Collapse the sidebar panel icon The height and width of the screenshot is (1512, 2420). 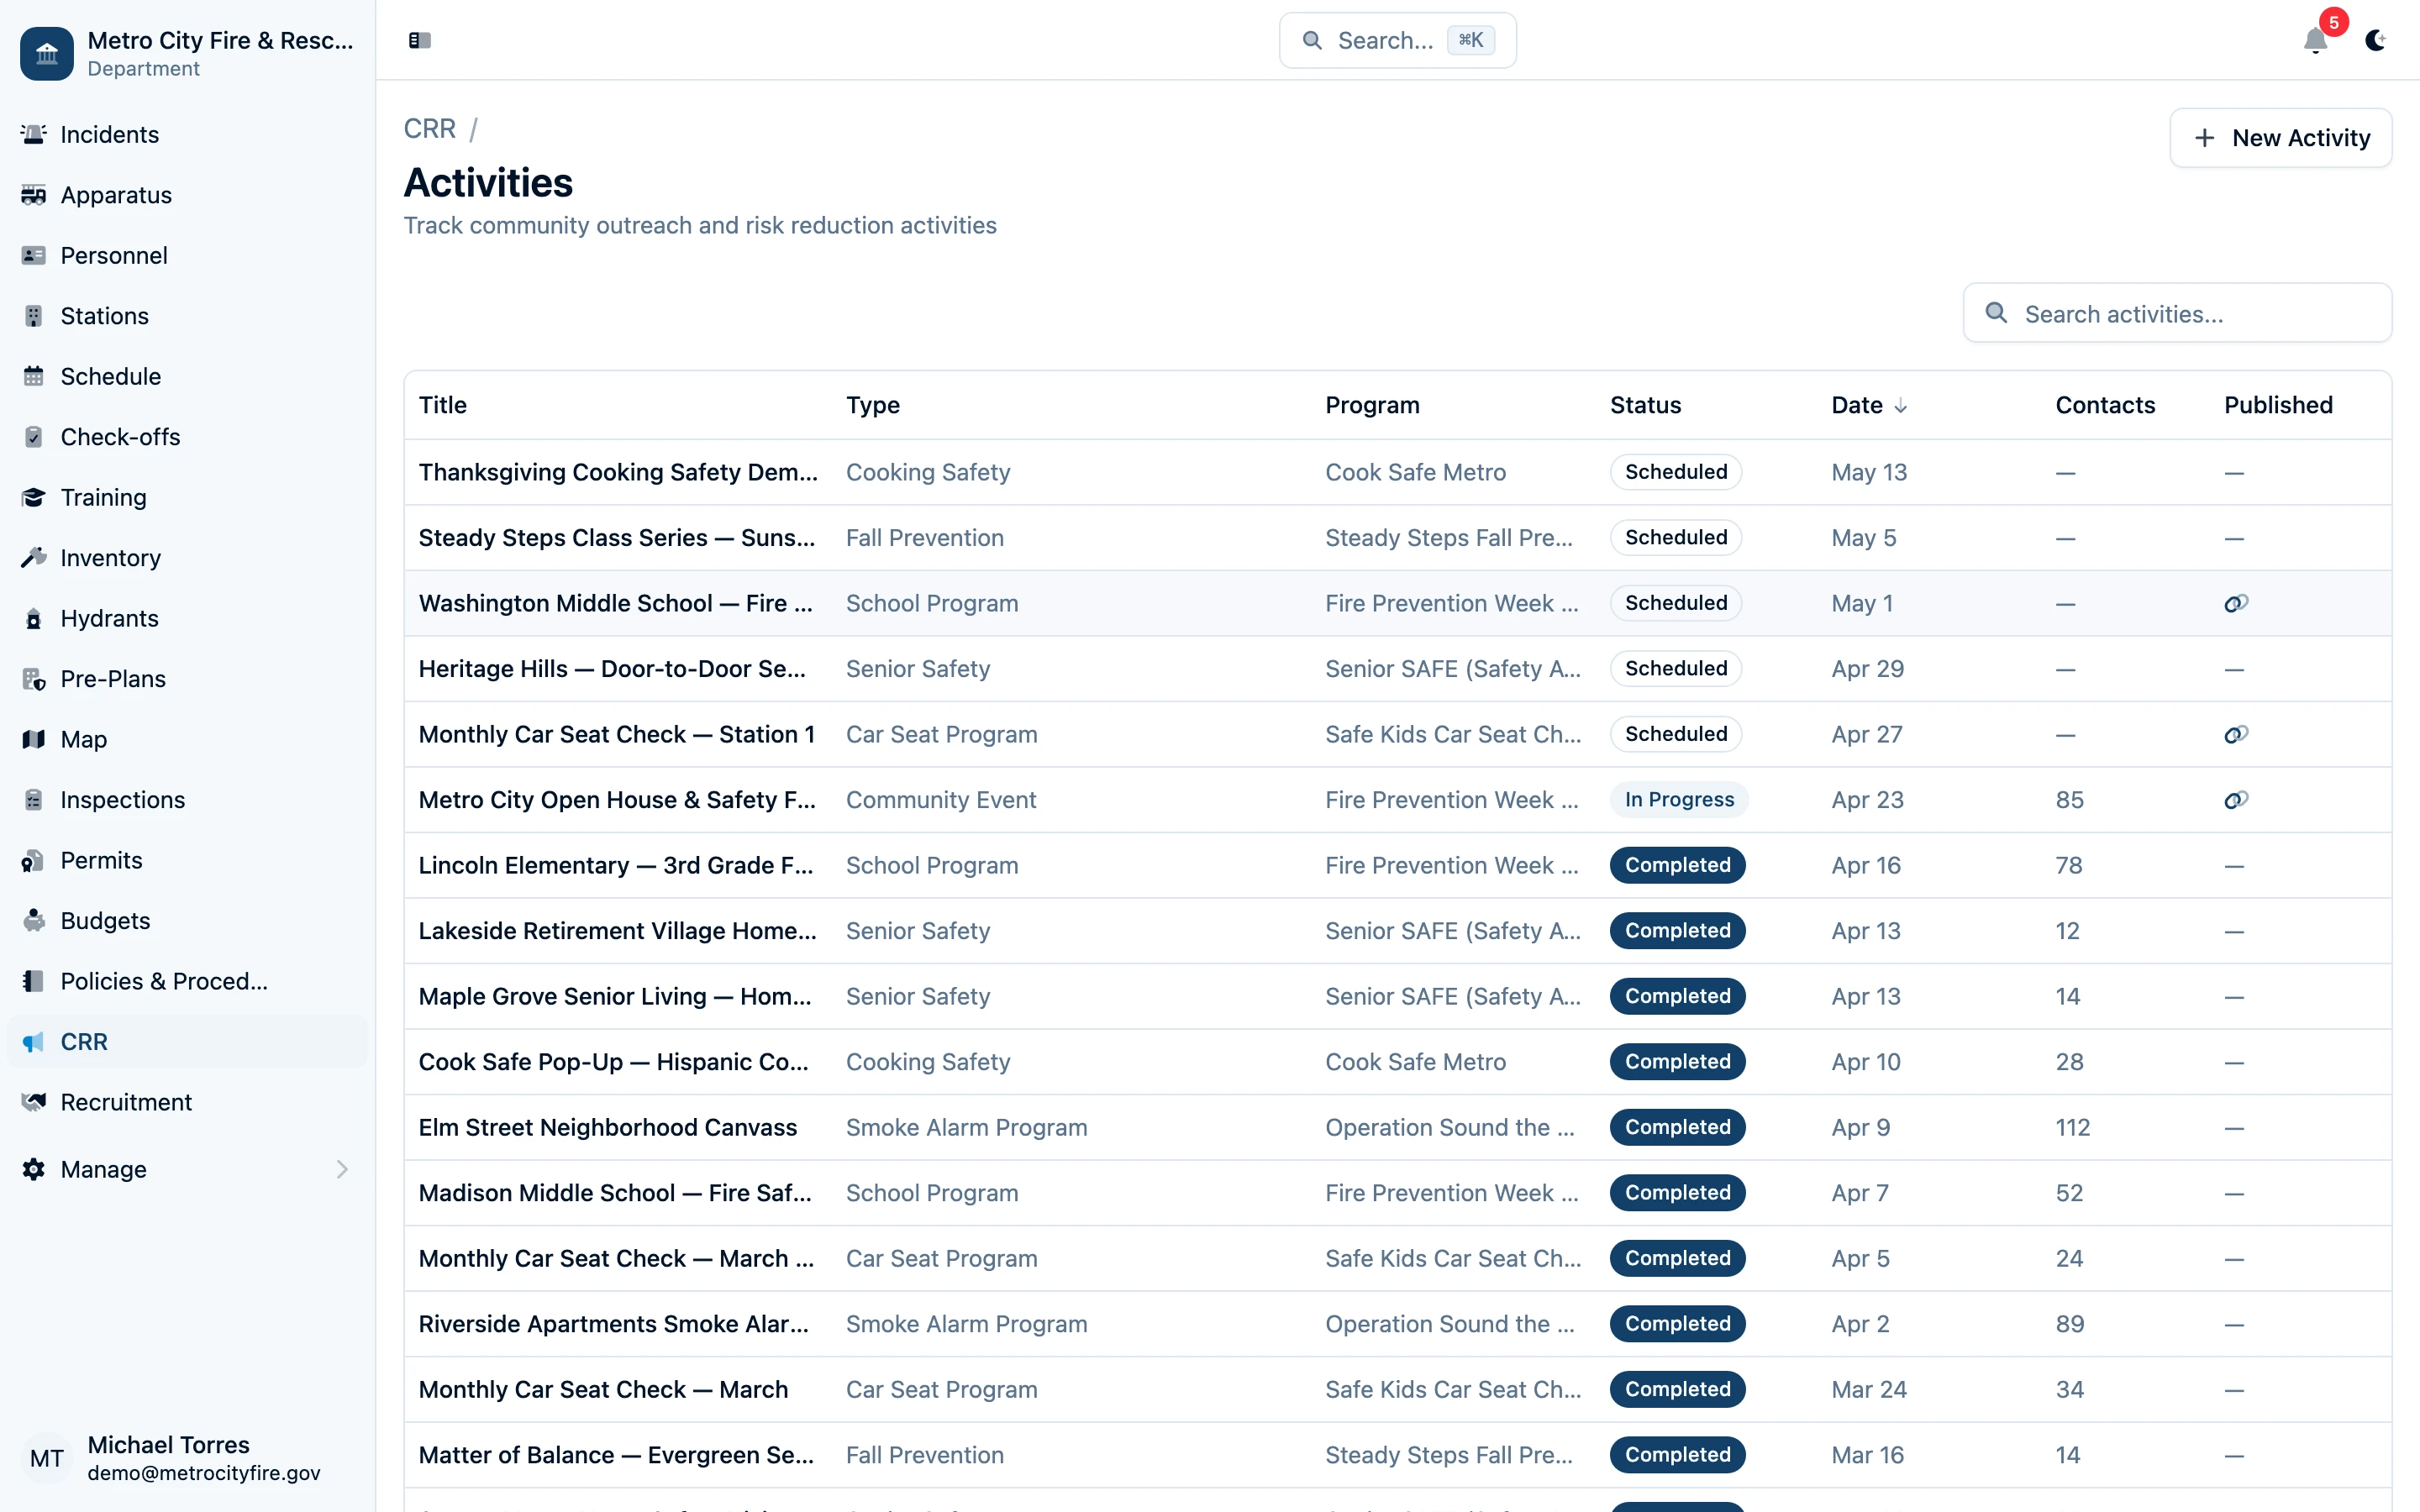point(419,40)
